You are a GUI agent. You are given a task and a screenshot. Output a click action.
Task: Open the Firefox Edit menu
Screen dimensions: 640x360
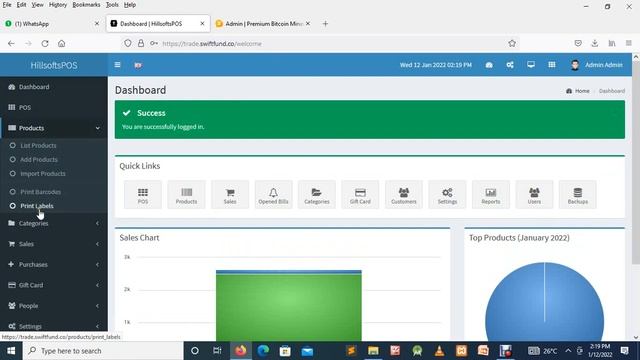click(x=21, y=5)
